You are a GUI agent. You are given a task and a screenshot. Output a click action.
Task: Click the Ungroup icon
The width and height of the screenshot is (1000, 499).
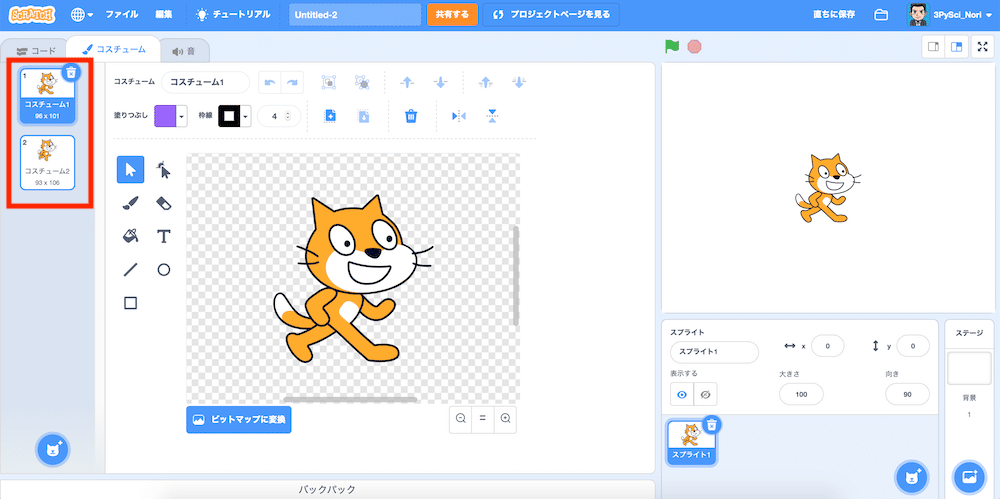click(x=362, y=82)
